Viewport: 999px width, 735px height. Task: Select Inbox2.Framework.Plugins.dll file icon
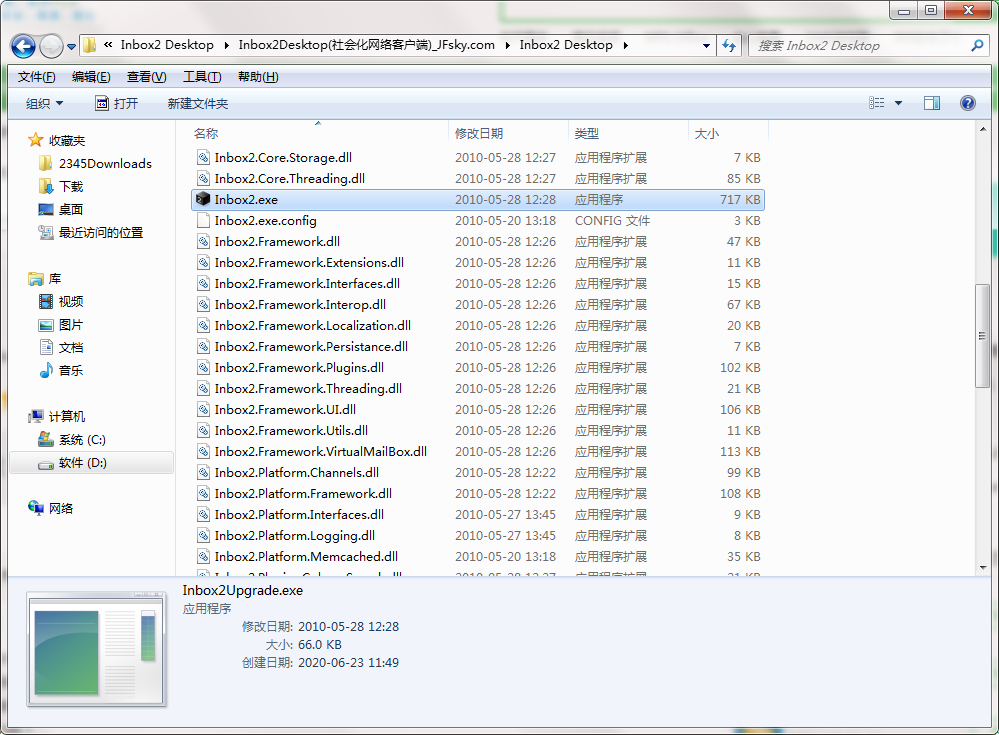click(x=203, y=368)
